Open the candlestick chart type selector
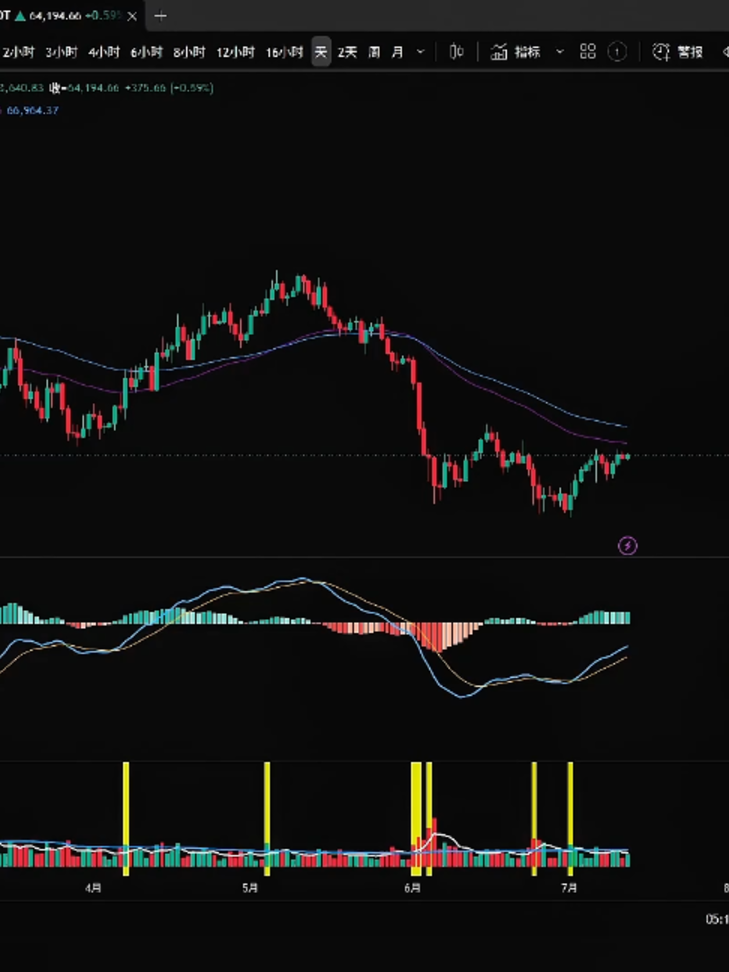 [x=456, y=52]
